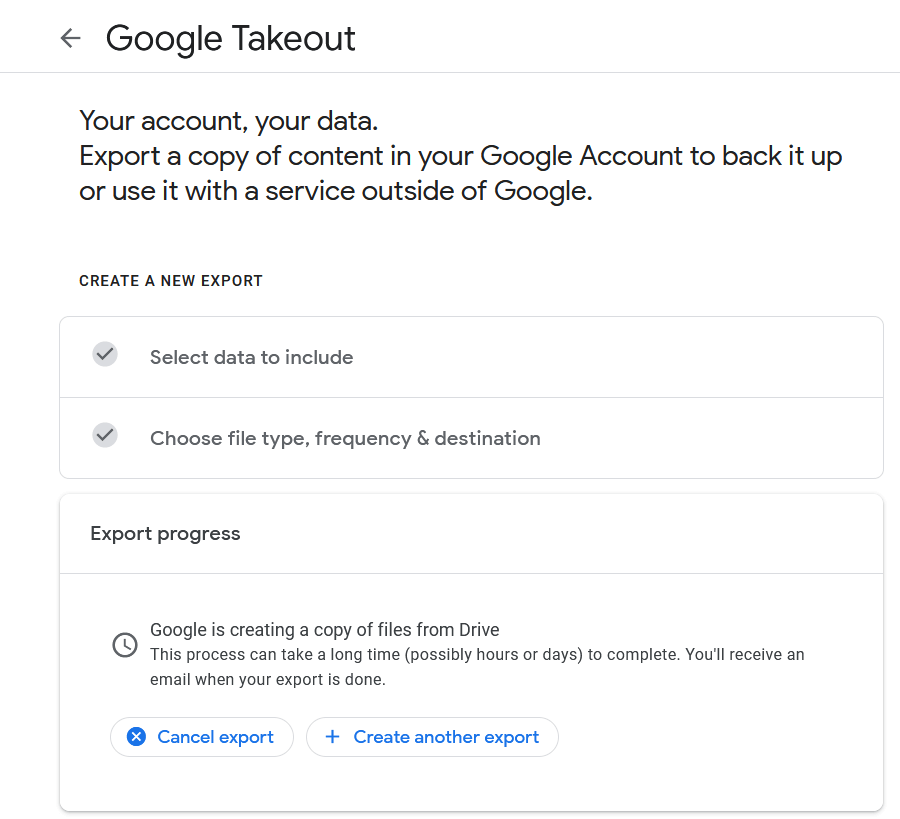
Task: Expand the Select data to include step
Action: (251, 357)
